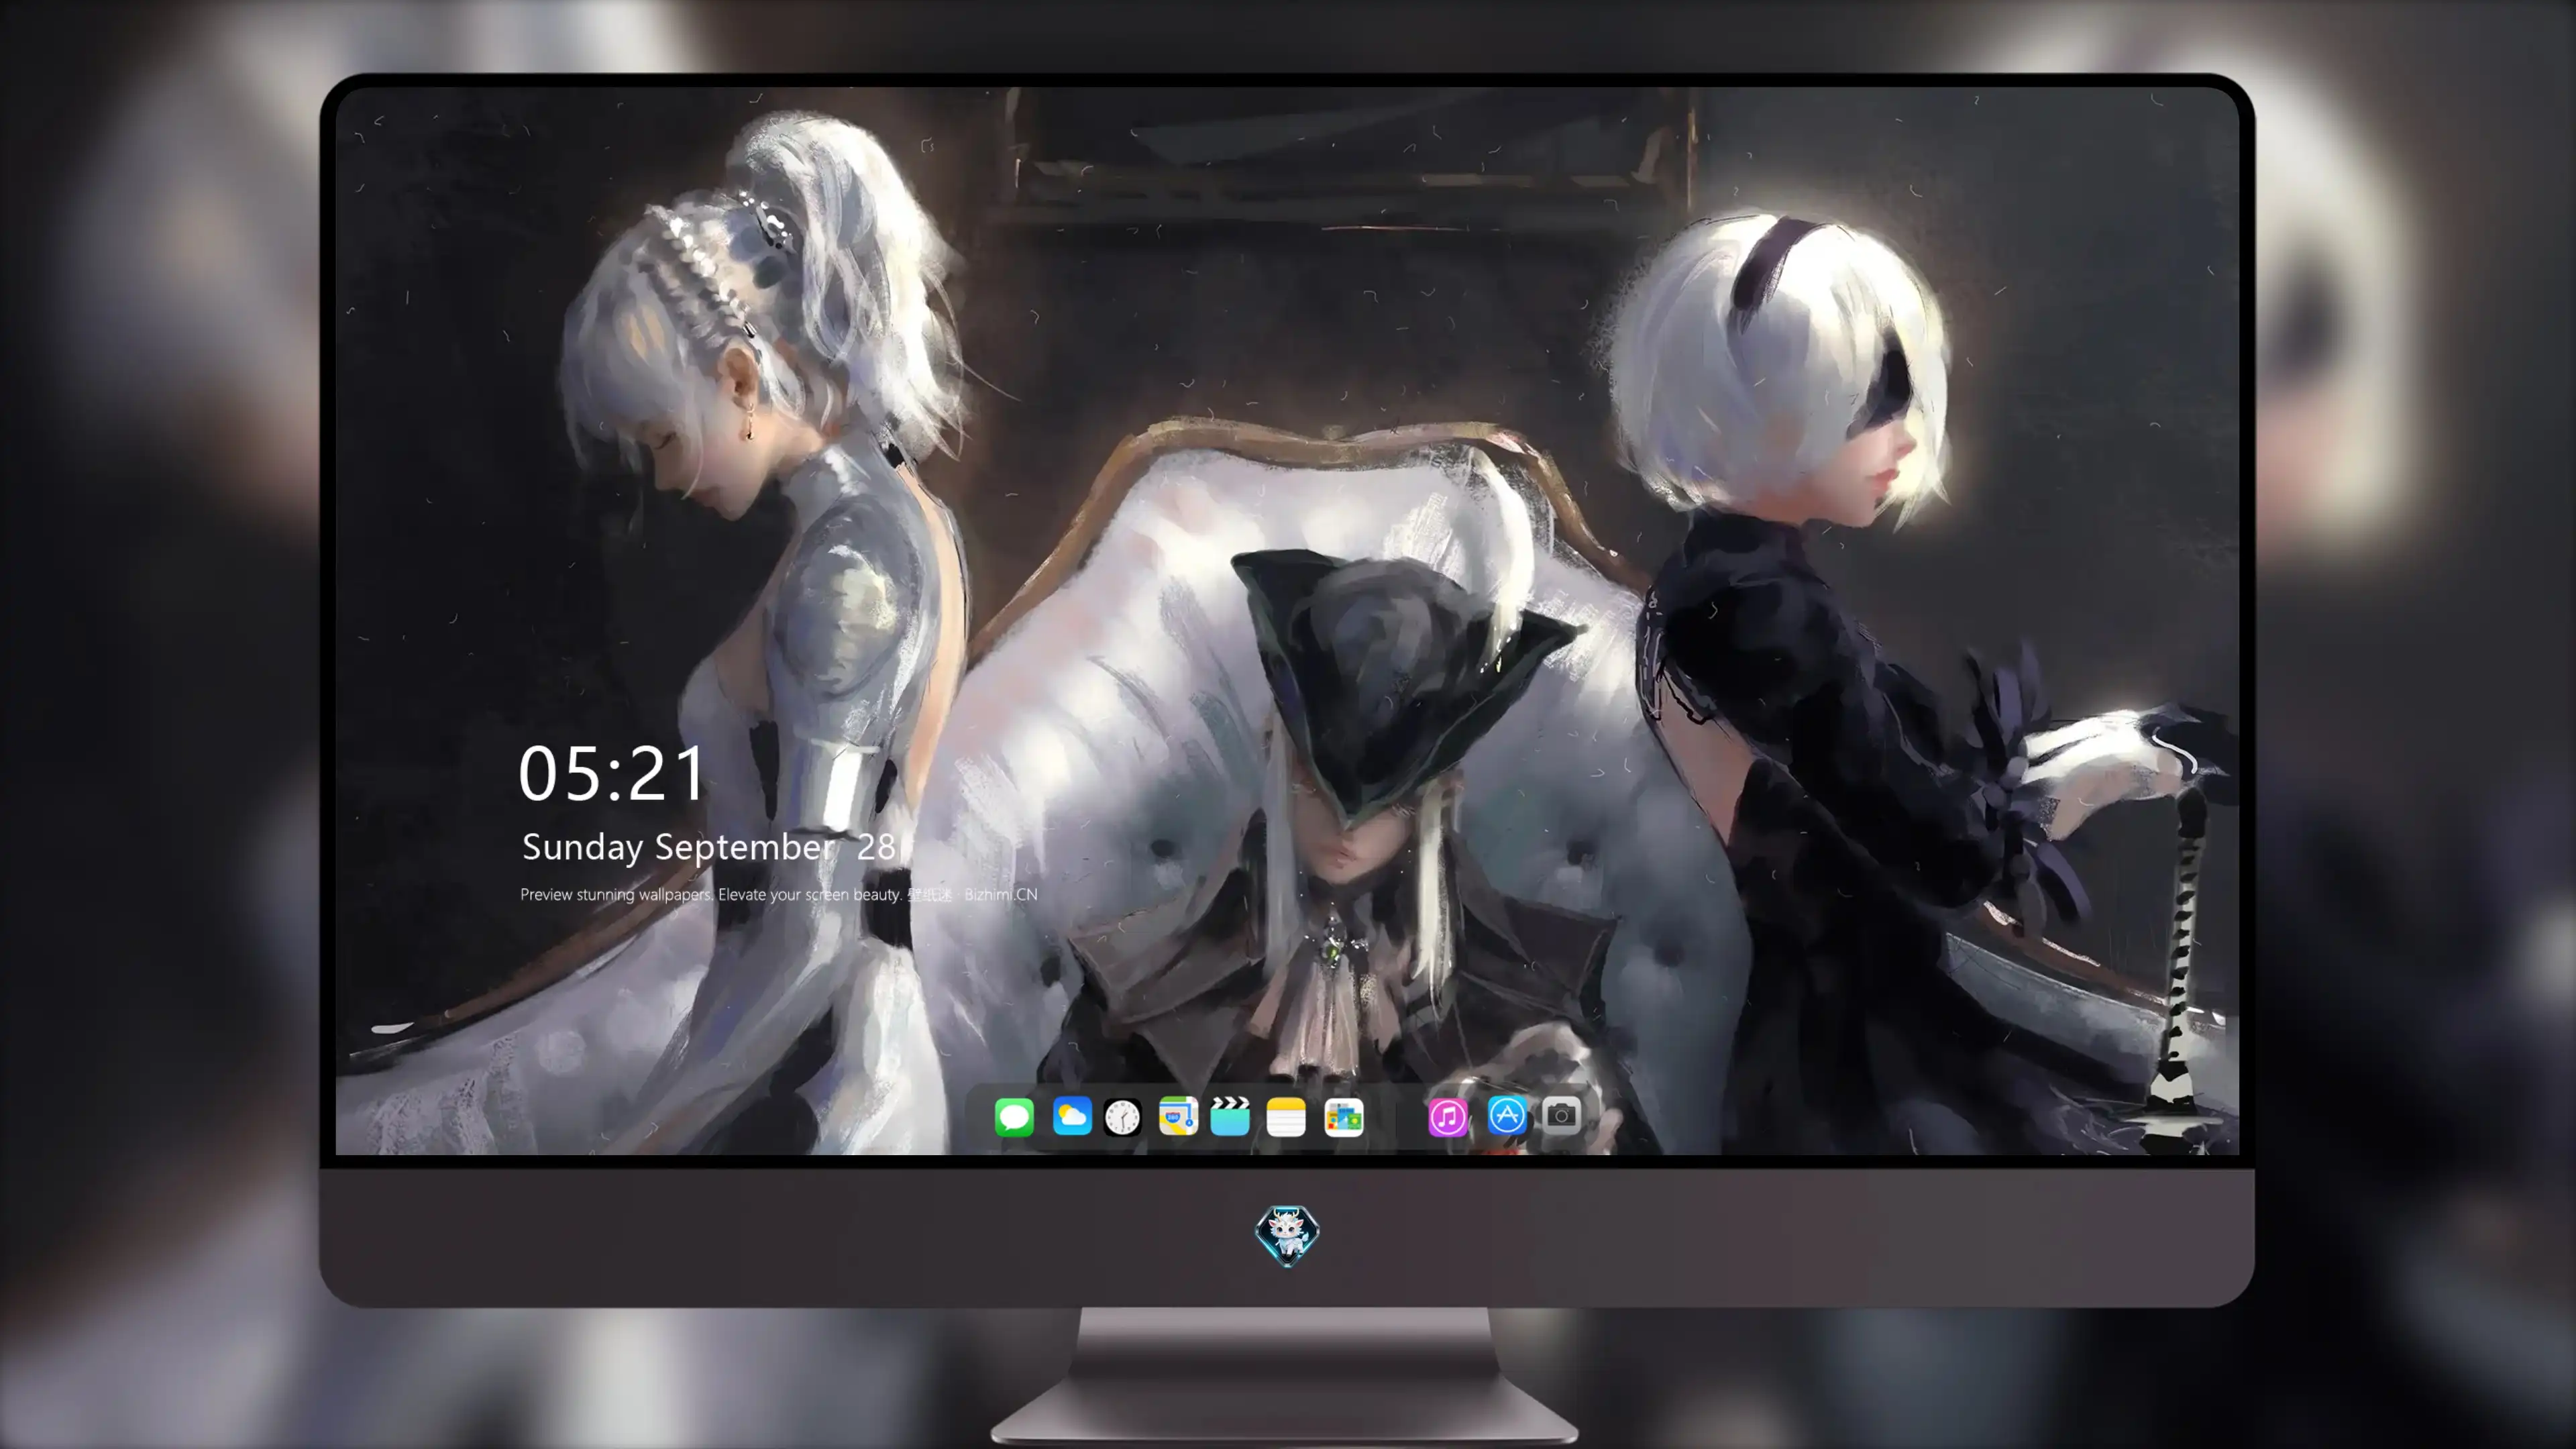This screenshot has width=2576, height=1449.
Task: Open the blue App Store icon
Action: (x=1507, y=1115)
